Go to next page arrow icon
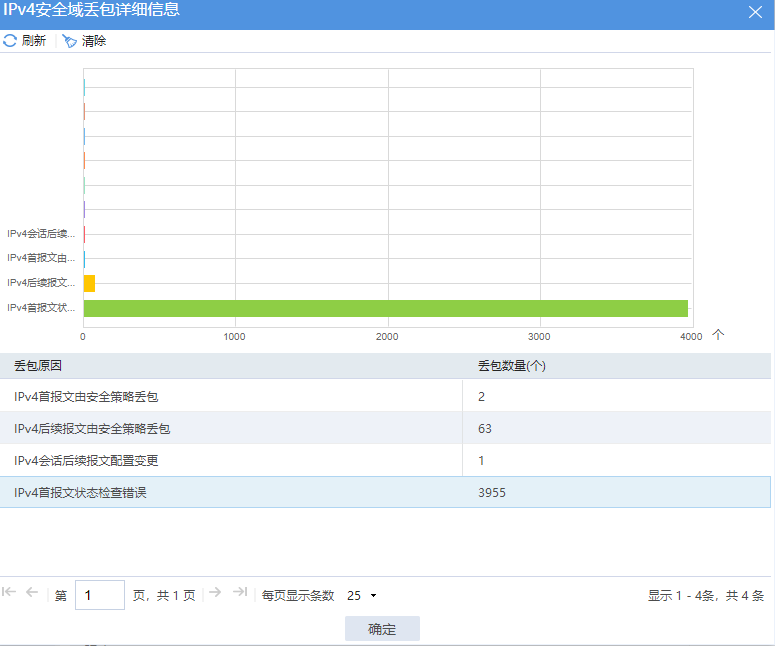This screenshot has height=646, width=775. coord(215,592)
